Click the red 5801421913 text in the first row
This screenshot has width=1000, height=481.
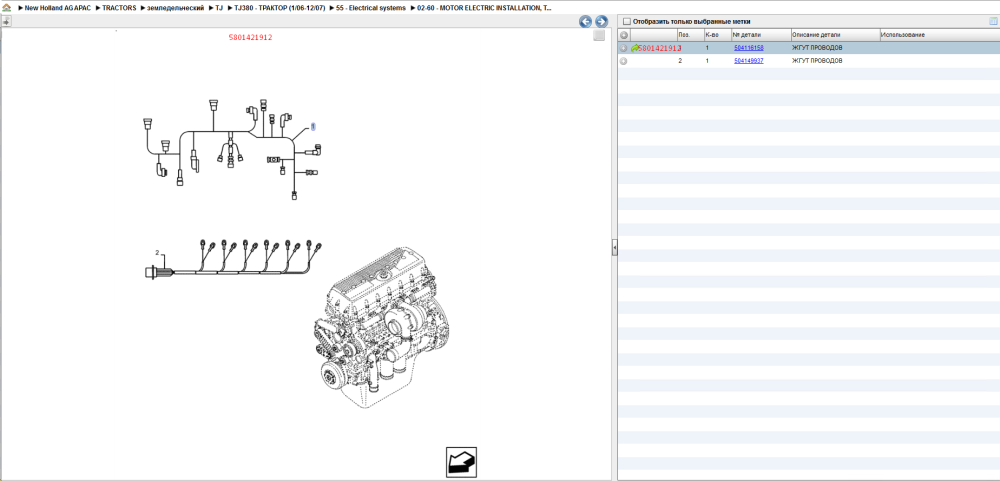pos(660,48)
